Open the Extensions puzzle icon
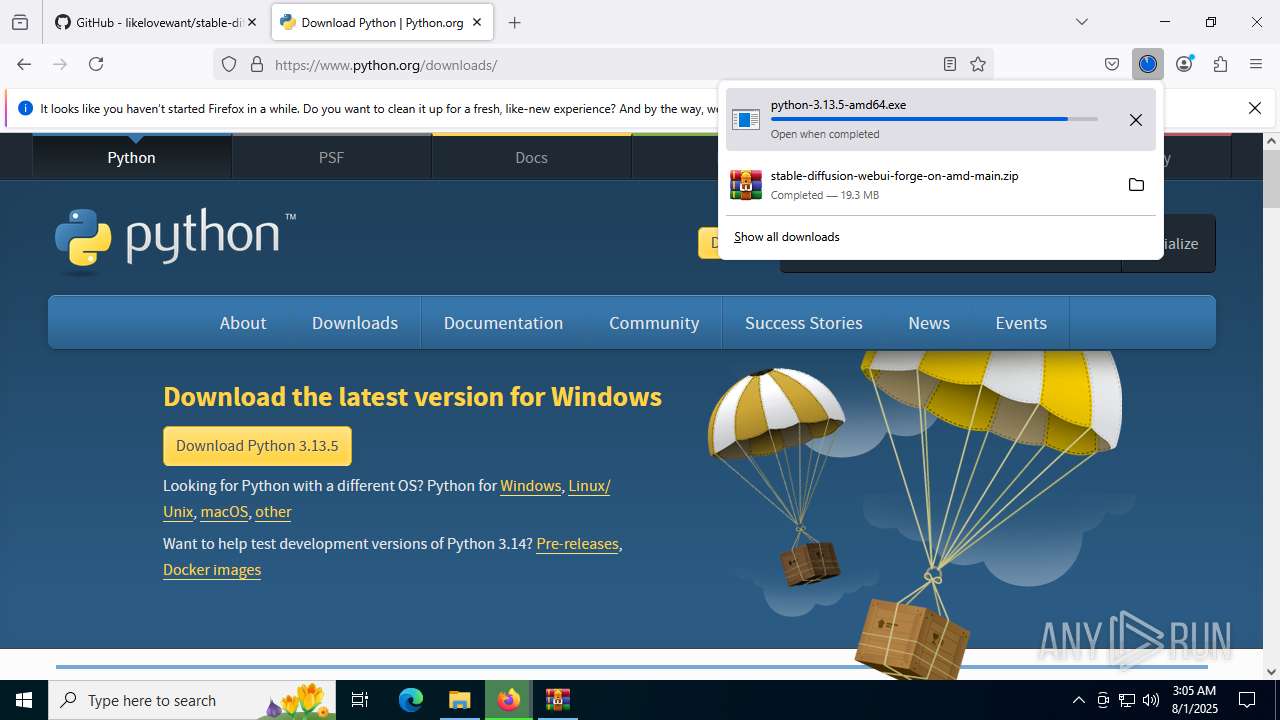This screenshot has height=720, width=1280. click(1220, 64)
